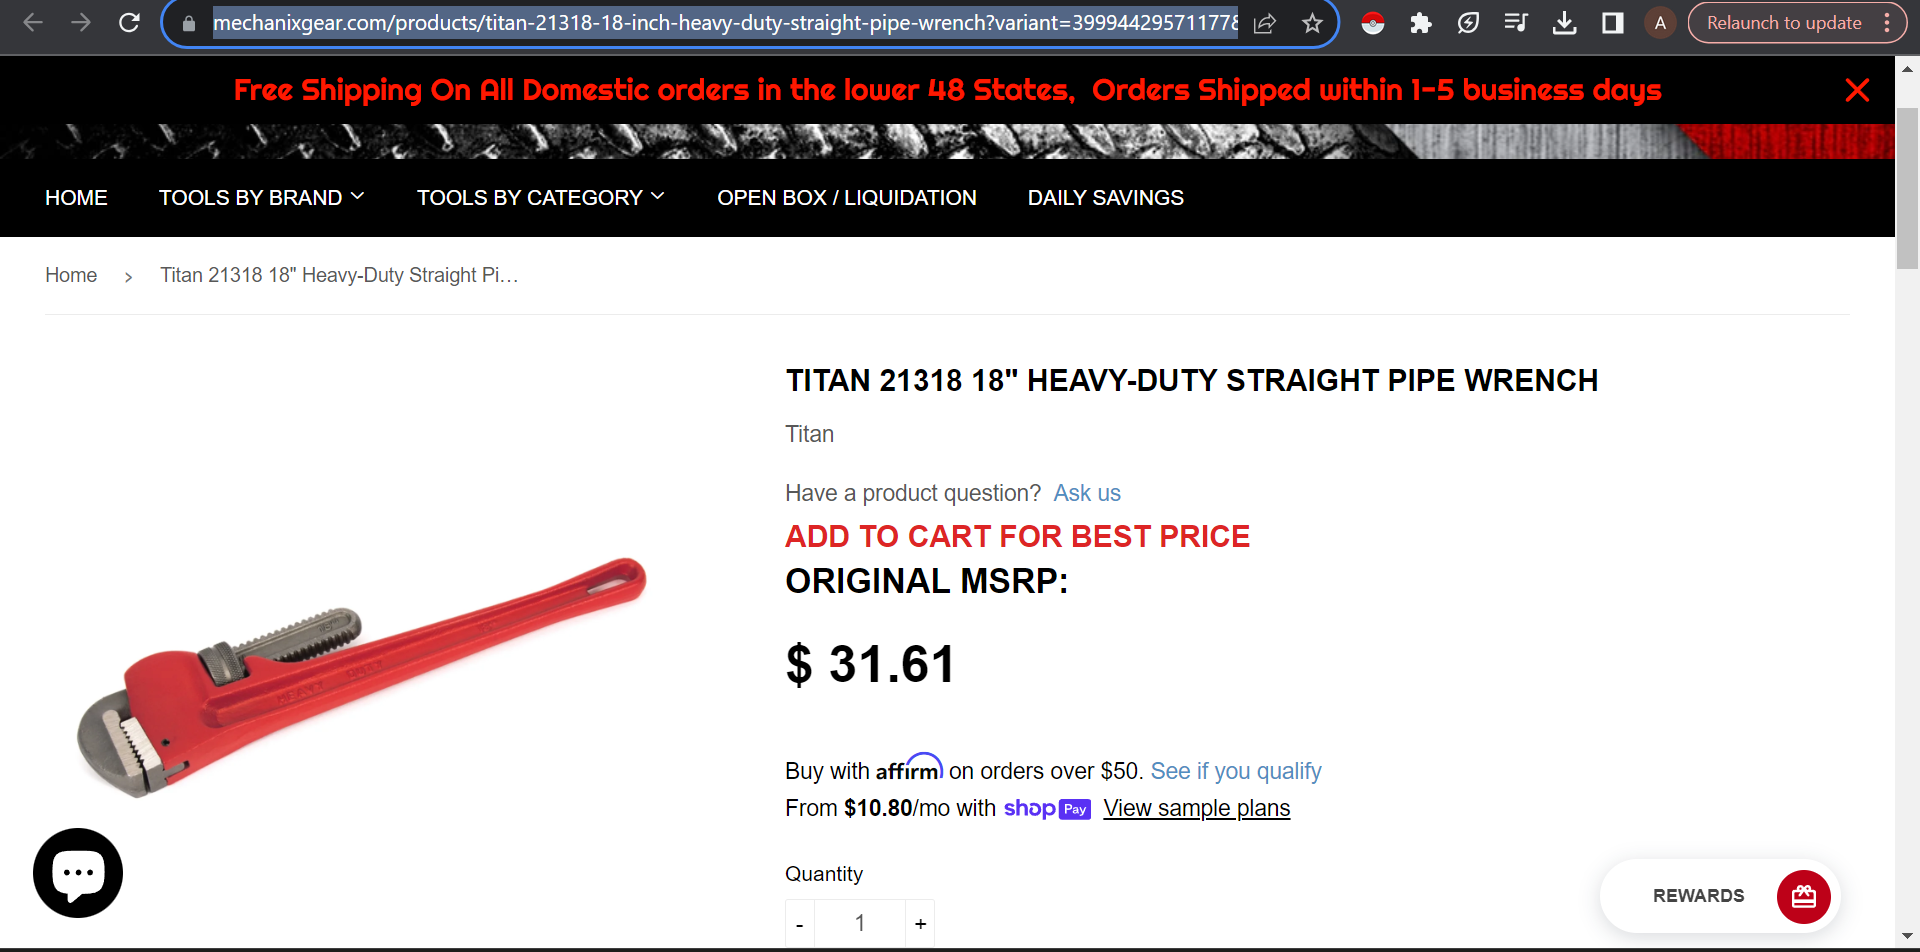
Task: Click the pipe wrench product image
Action: coord(362,677)
